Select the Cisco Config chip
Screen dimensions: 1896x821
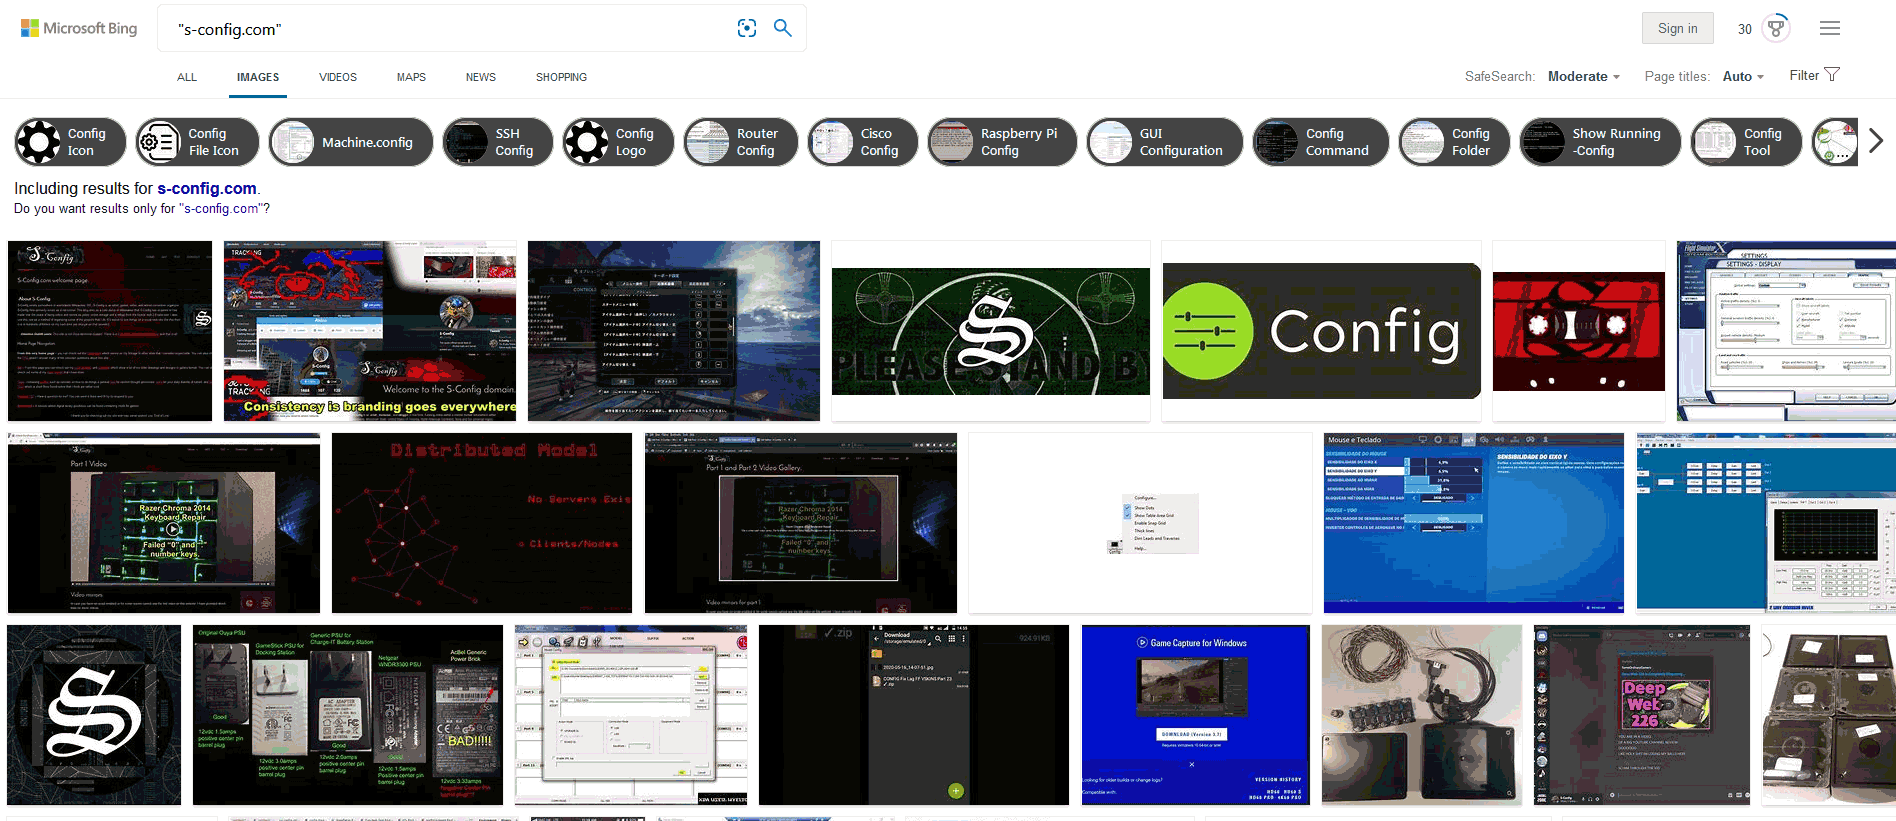click(x=863, y=142)
